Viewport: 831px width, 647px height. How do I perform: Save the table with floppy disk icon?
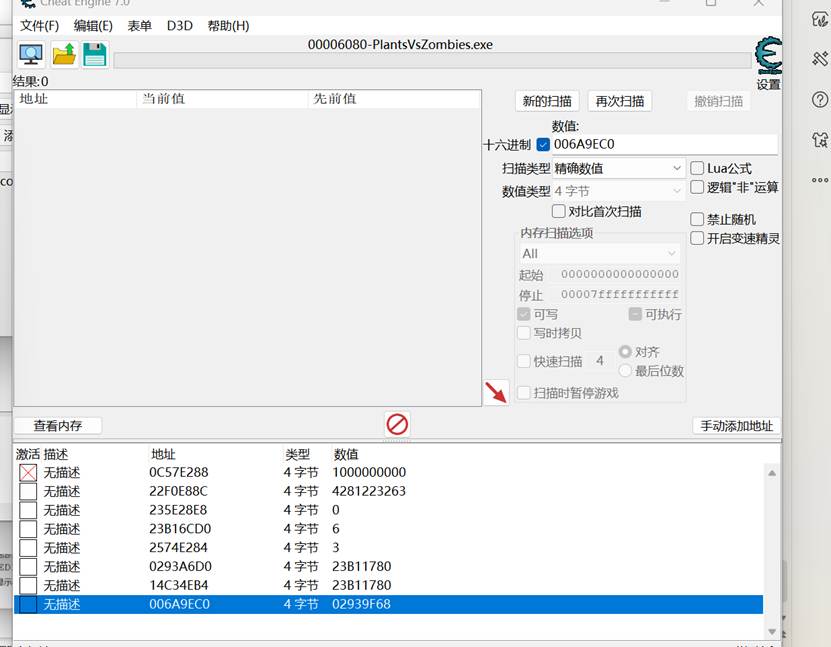click(x=95, y=55)
